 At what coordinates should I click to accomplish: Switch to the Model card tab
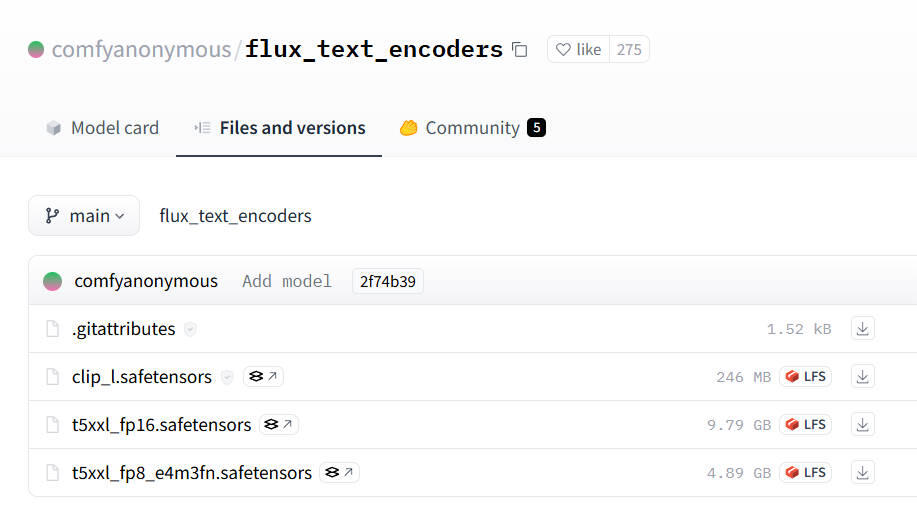tap(102, 128)
